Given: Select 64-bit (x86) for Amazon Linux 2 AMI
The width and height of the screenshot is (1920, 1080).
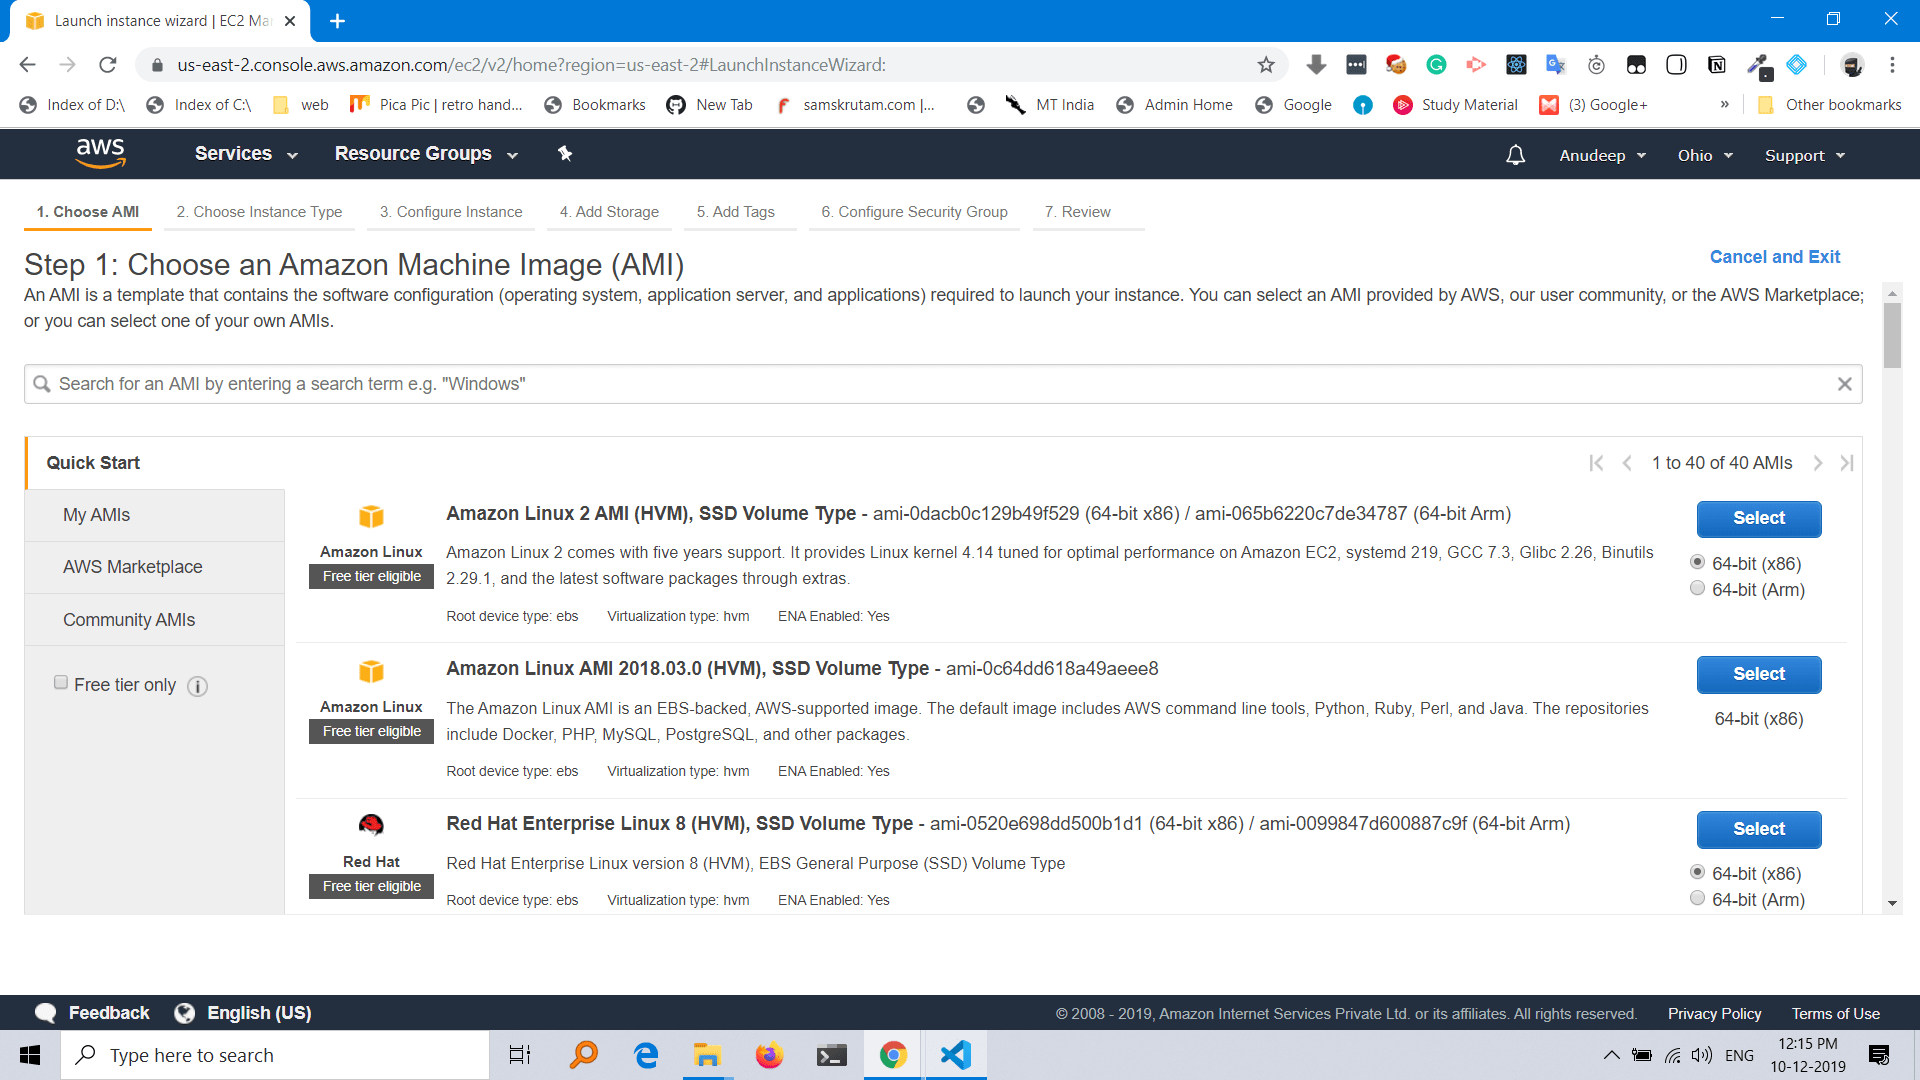Looking at the screenshot, I should pos(1697,562).
